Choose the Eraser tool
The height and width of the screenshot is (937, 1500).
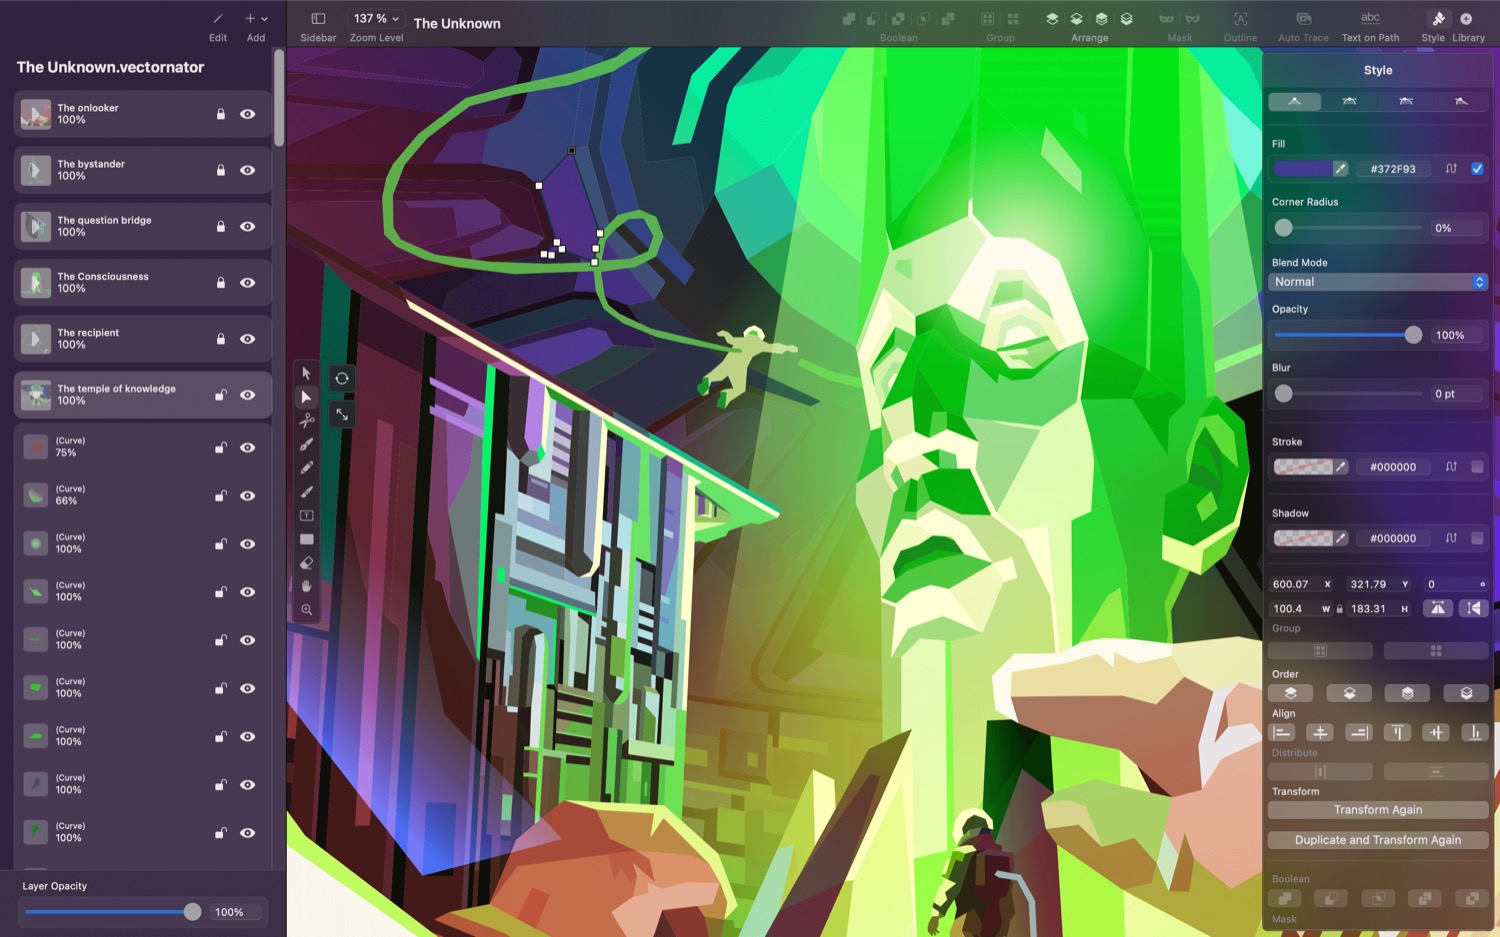click(x=307, y=563)
